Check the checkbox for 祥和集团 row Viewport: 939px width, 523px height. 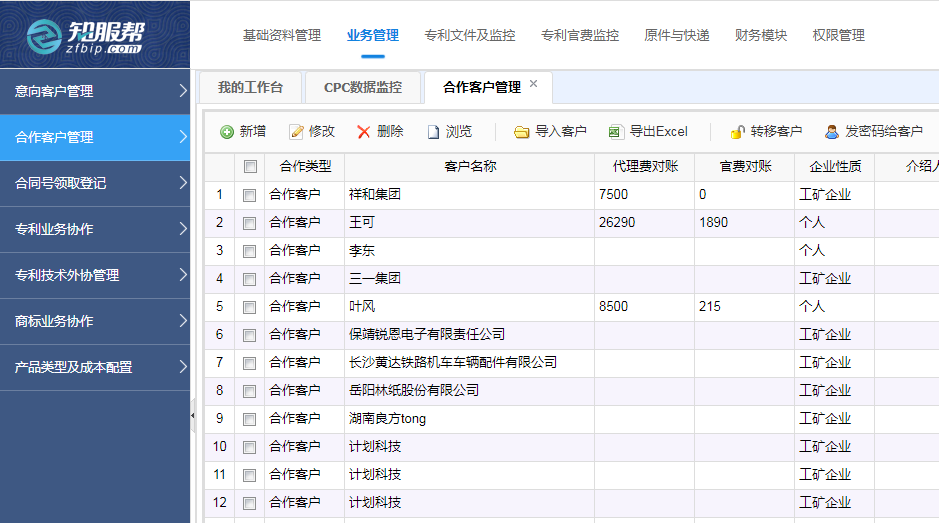click(250, 195)
